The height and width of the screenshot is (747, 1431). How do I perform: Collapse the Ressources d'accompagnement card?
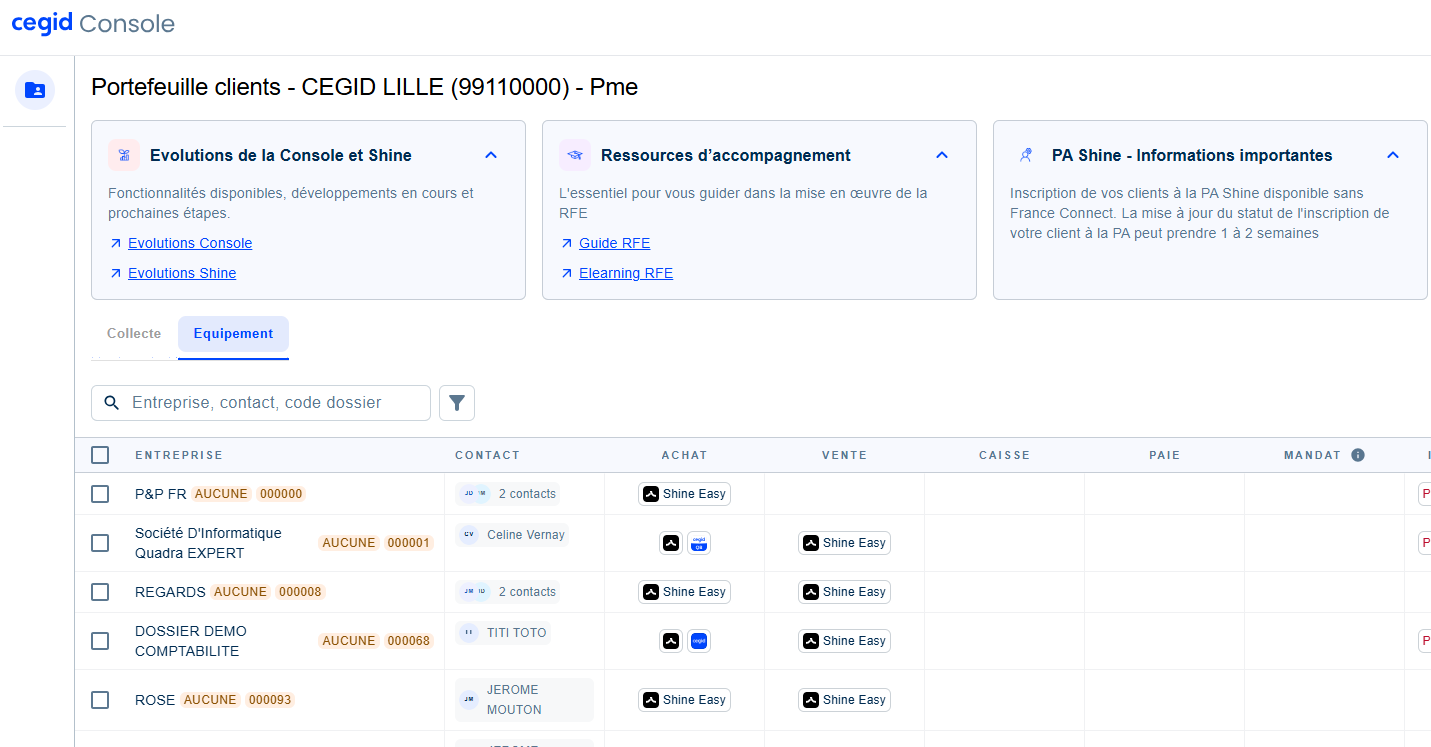pos(942,155)
